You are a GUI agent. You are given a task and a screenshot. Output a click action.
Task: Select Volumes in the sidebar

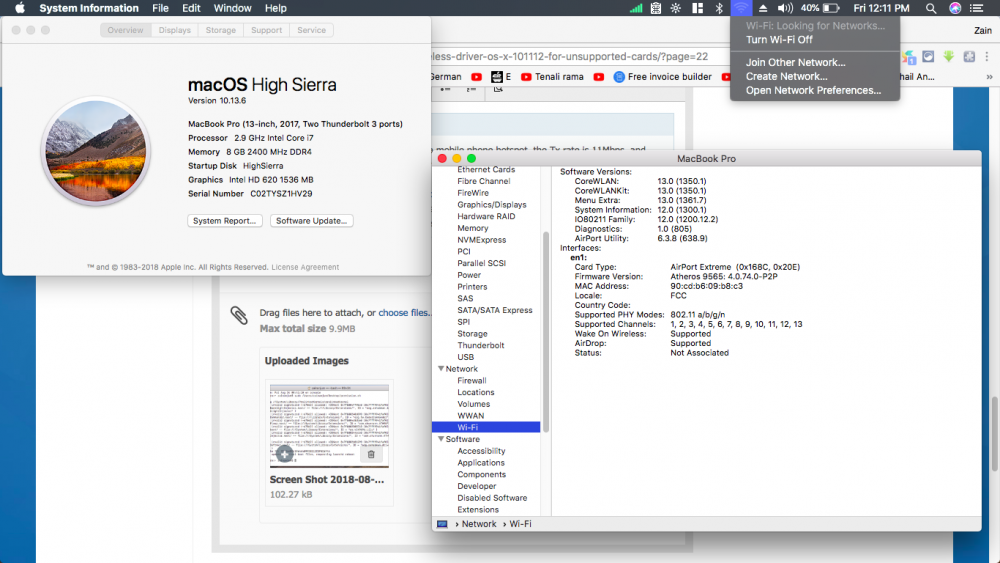(473, 404)
